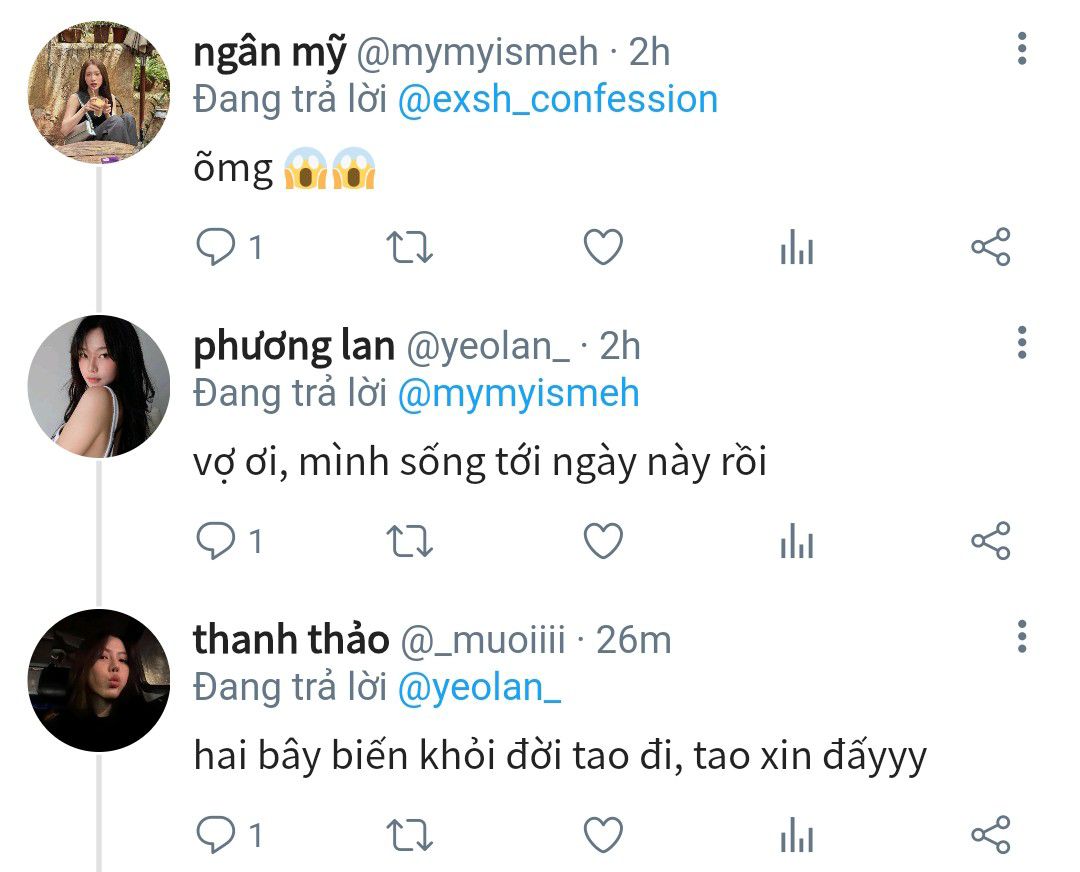Open more options menu for ngân mỹ's tweet

tap(1022, 49)
